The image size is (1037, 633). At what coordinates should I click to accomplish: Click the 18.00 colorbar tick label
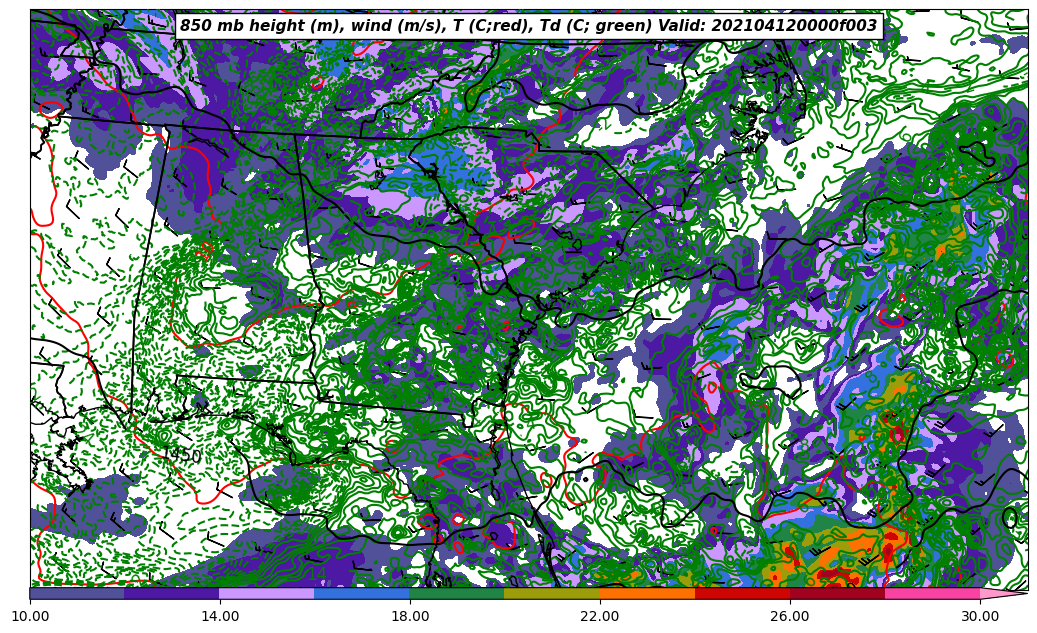pos(410,616)
